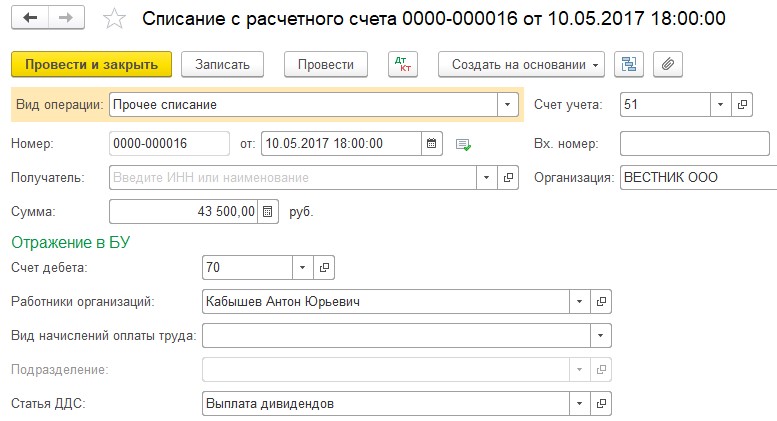Screen dimensions: 777x421
Task: Click the document posted status icon
Action: pos(462,144)
